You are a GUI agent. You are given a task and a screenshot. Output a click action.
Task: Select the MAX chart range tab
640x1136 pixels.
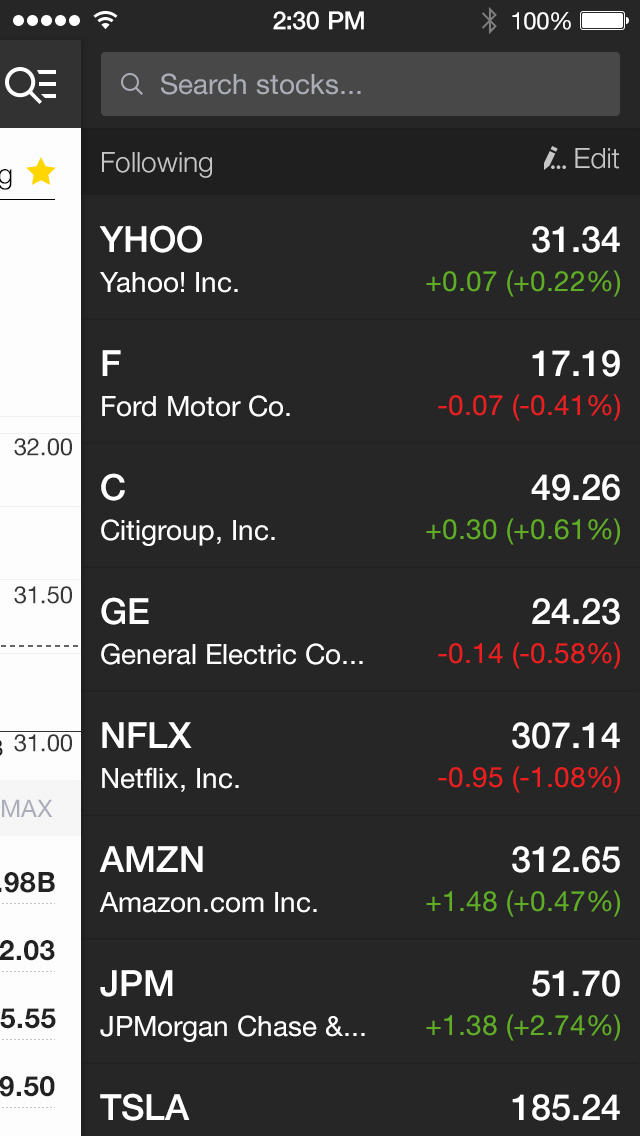pos(28,808)
